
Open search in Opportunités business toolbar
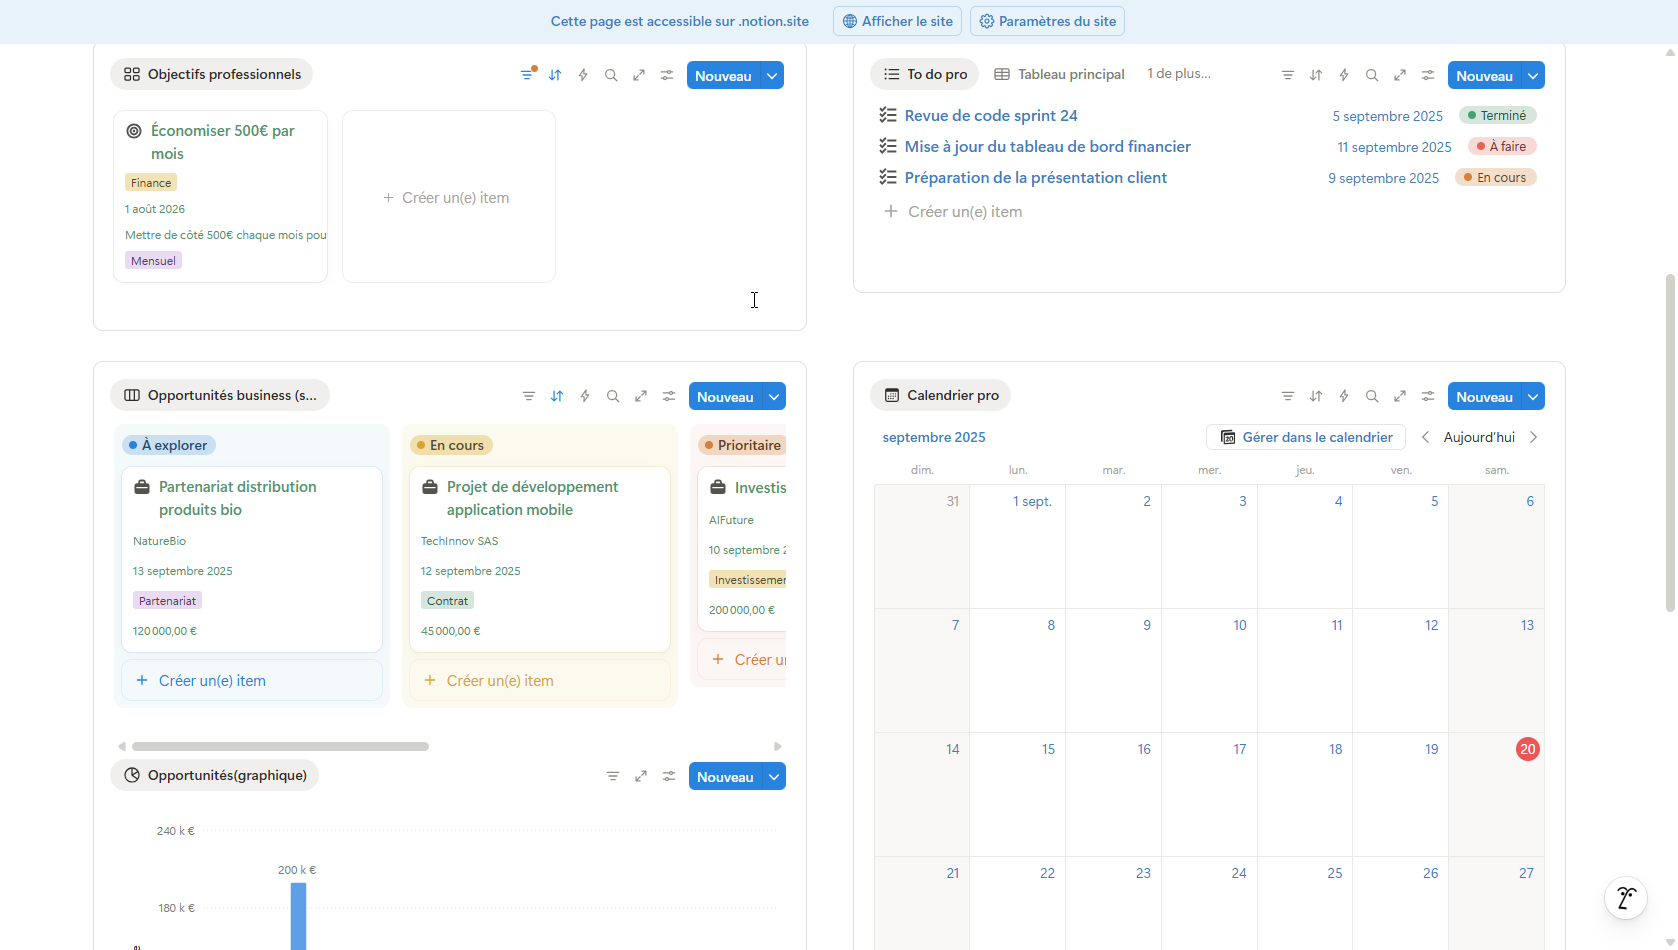coord(613,396)
